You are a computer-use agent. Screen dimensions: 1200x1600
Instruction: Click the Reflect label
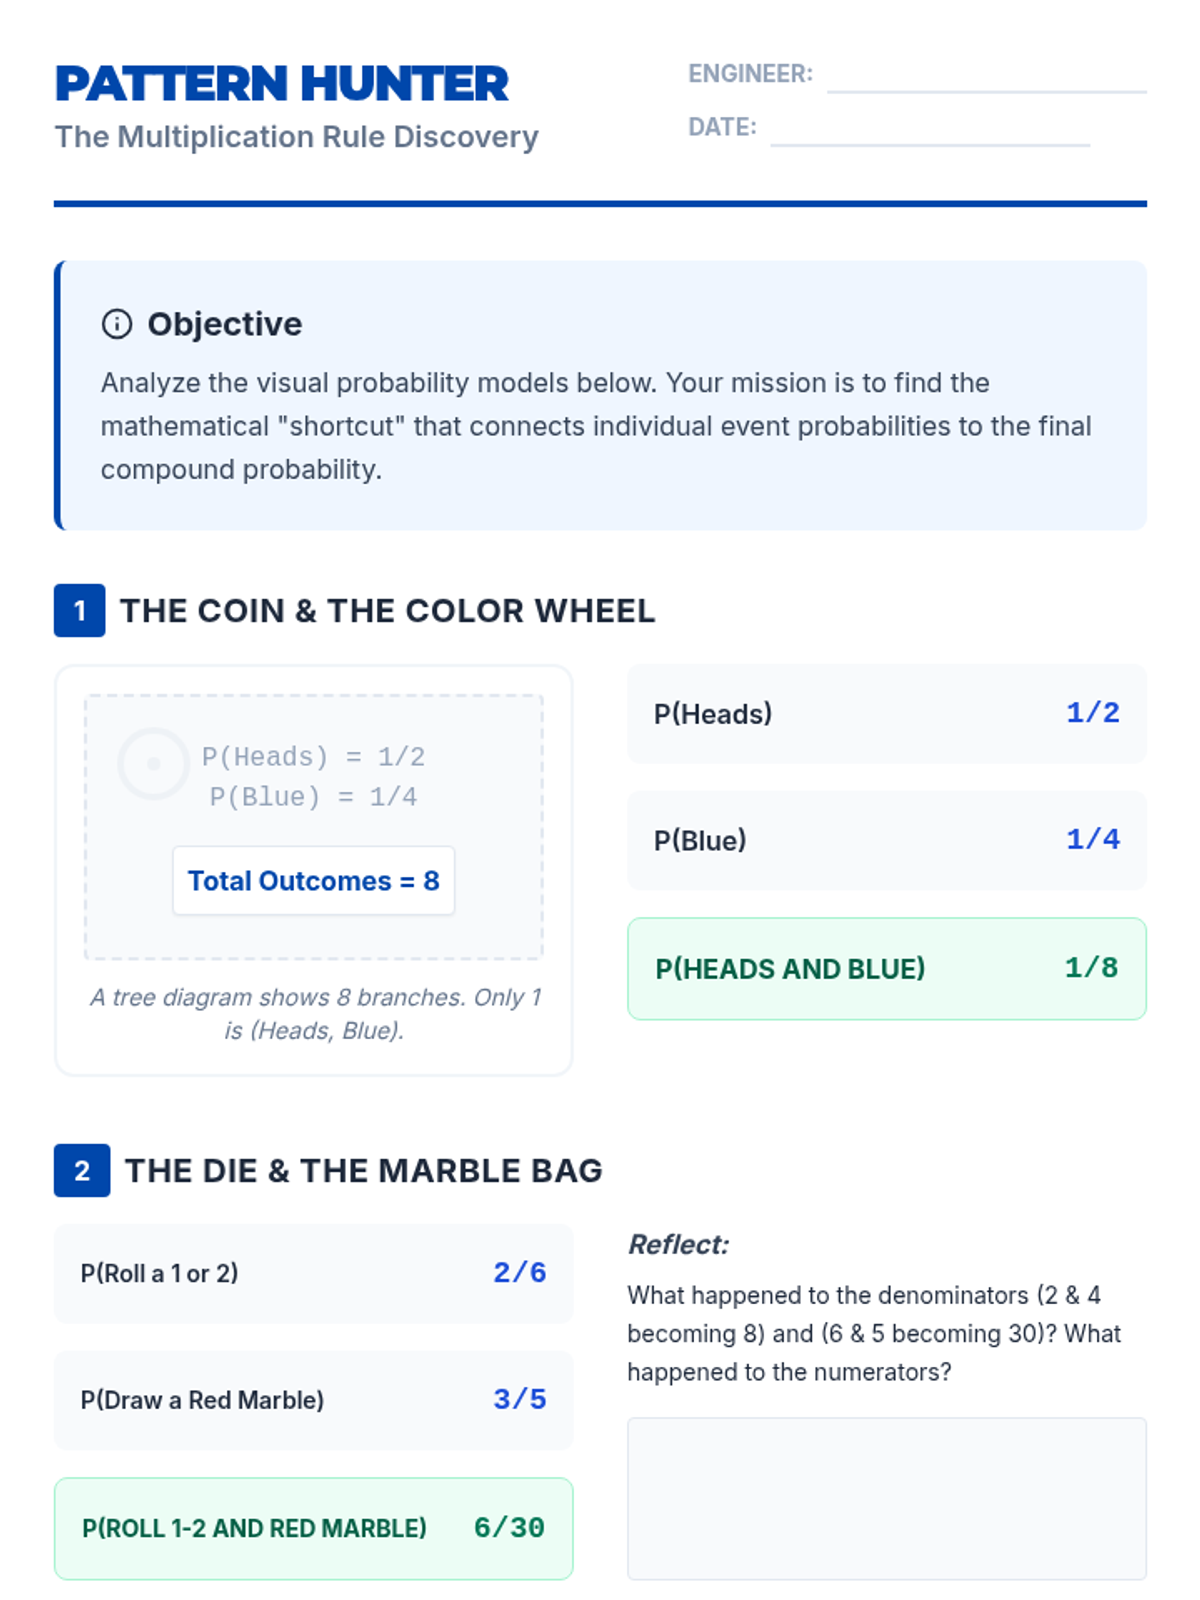(678, 1245)
